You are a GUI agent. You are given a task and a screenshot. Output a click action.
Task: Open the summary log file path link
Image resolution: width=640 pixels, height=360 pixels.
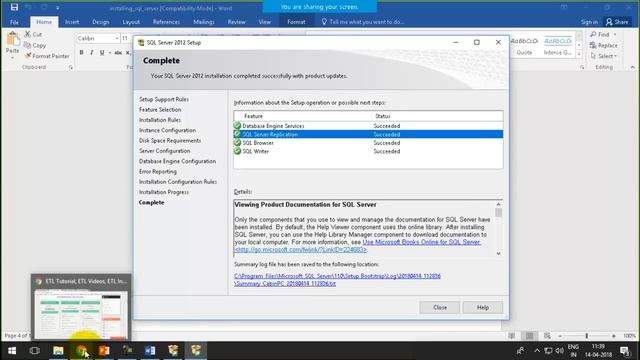337,280
